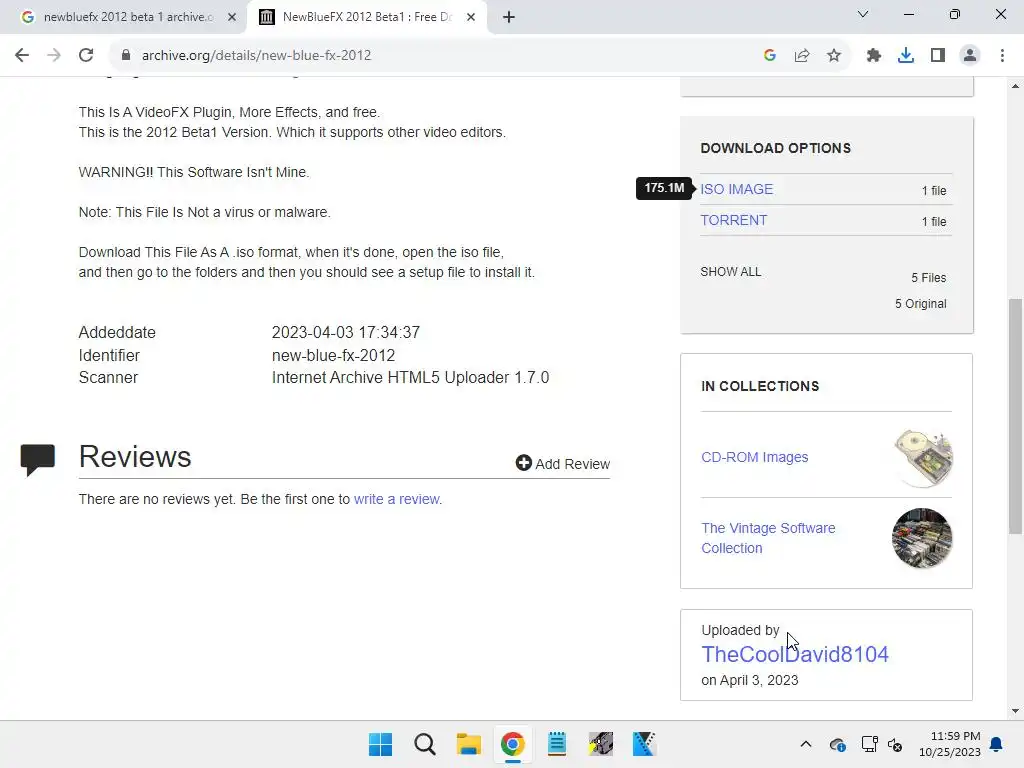Open uploader TheCoolDavid8104 profile
The width and height of the screenshot is (1024, 768).
click(x=795, y=654)
